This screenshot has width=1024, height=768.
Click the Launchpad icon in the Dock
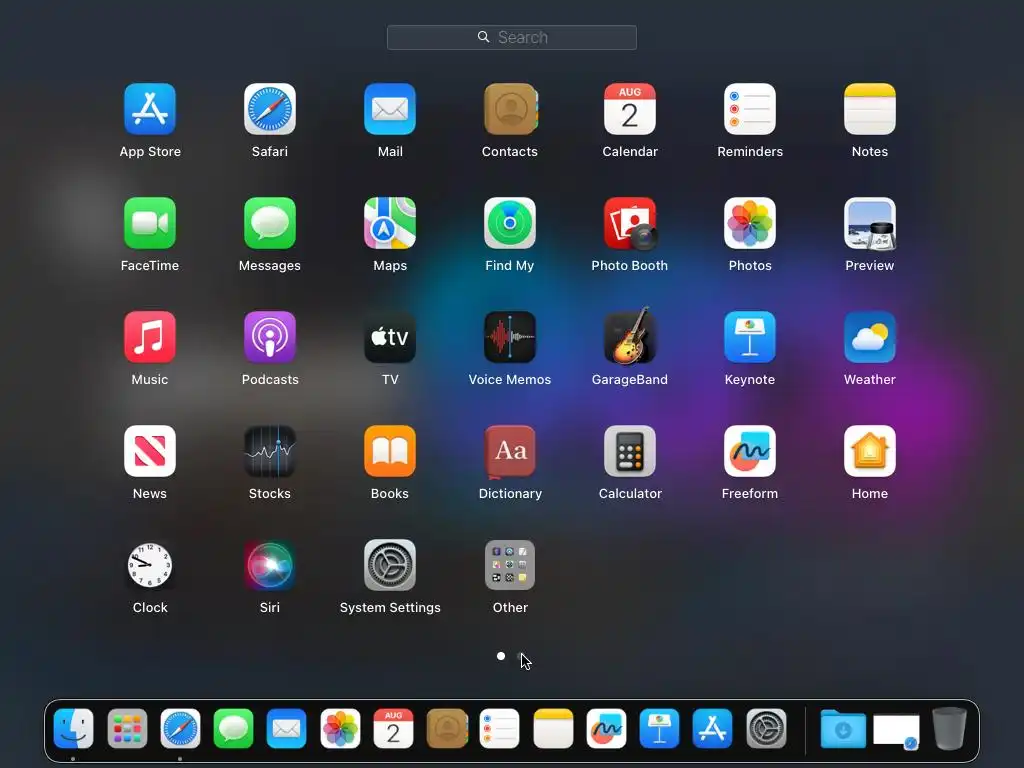pyautogui.click(x=127, y=728)
